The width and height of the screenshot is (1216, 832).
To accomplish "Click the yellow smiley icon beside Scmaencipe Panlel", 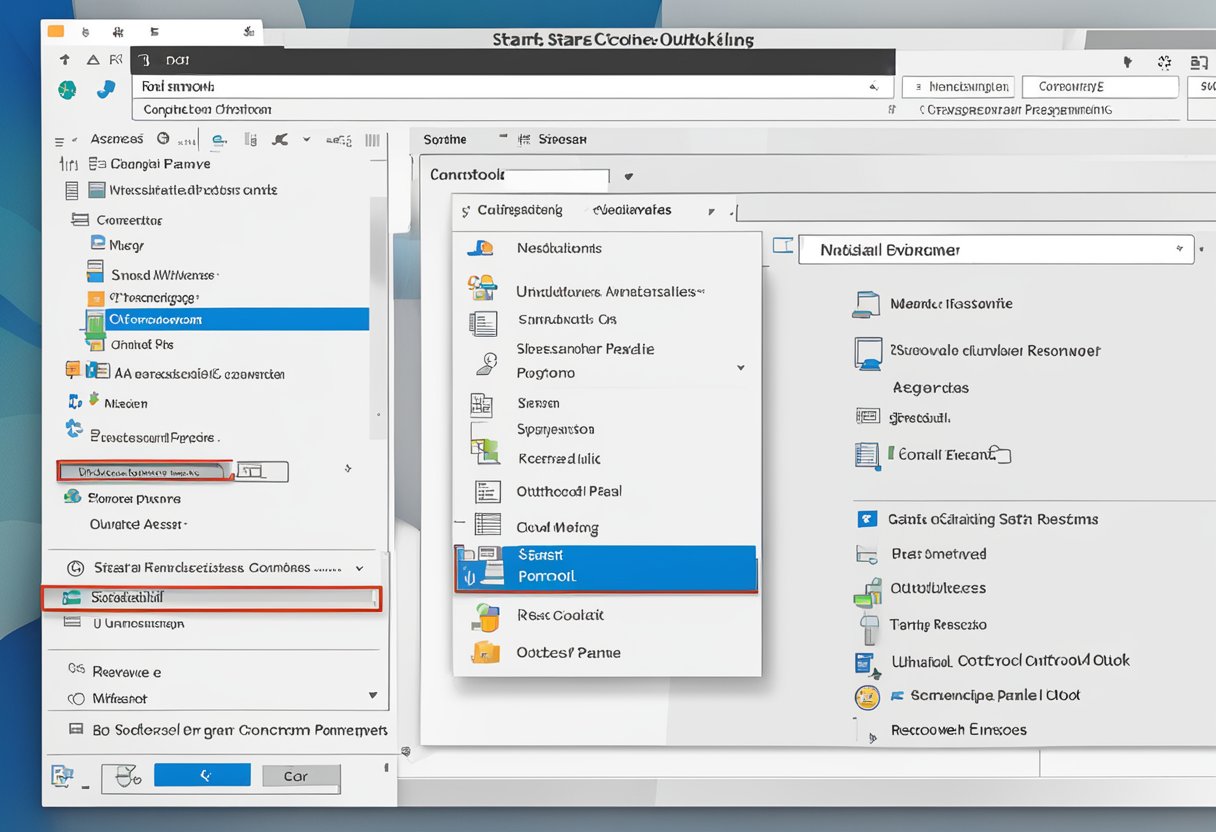I will click(x=866, y=697).
